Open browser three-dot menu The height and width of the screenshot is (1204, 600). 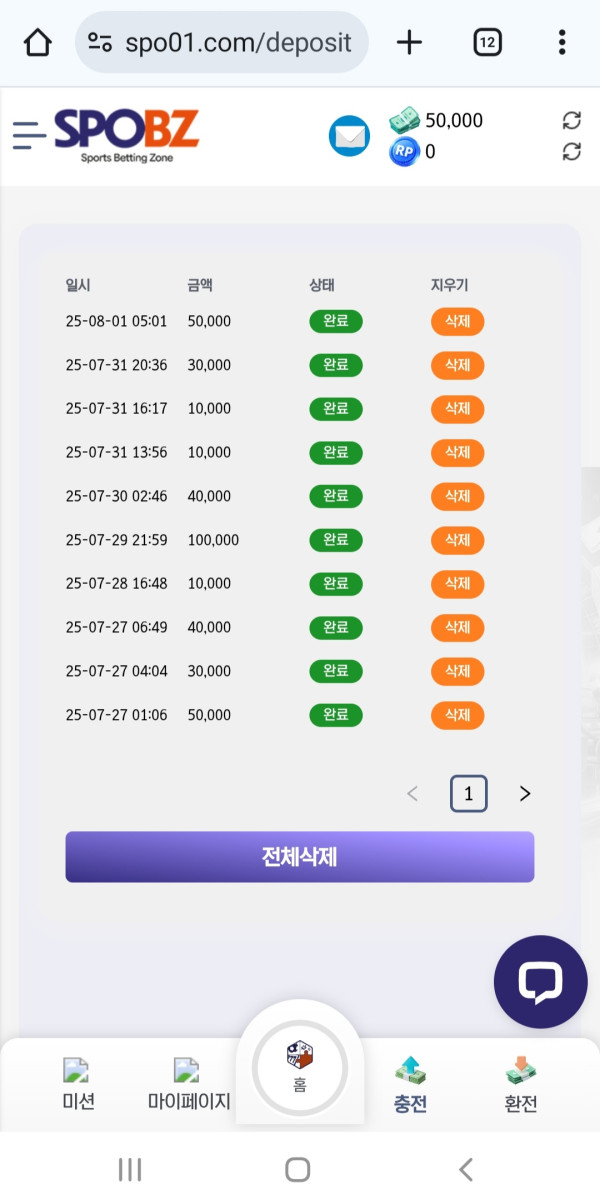point(562,42)
